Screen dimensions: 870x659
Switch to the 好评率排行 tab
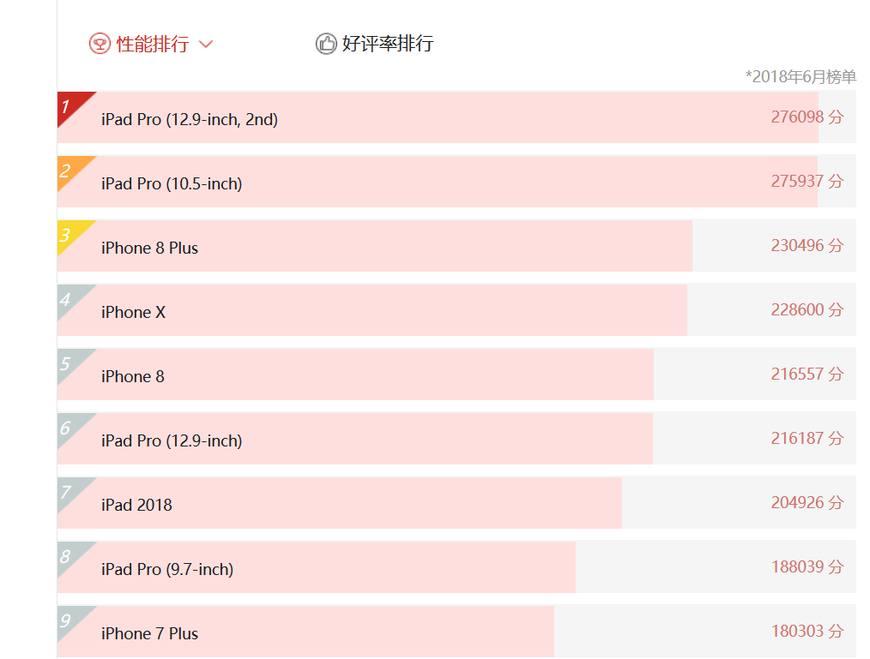pos(387,44)
